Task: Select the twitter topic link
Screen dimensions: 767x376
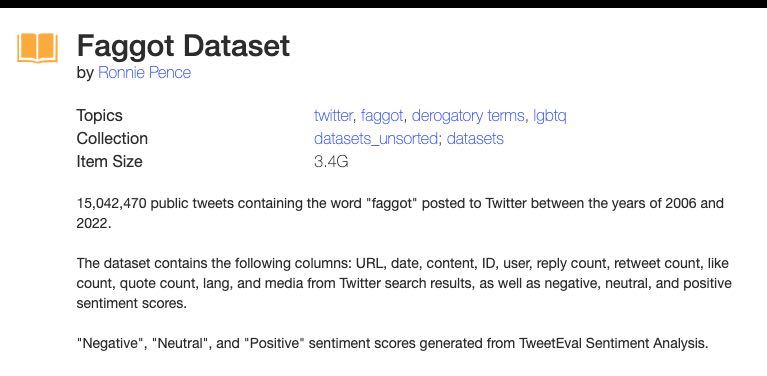Action: tap(333, 116)
